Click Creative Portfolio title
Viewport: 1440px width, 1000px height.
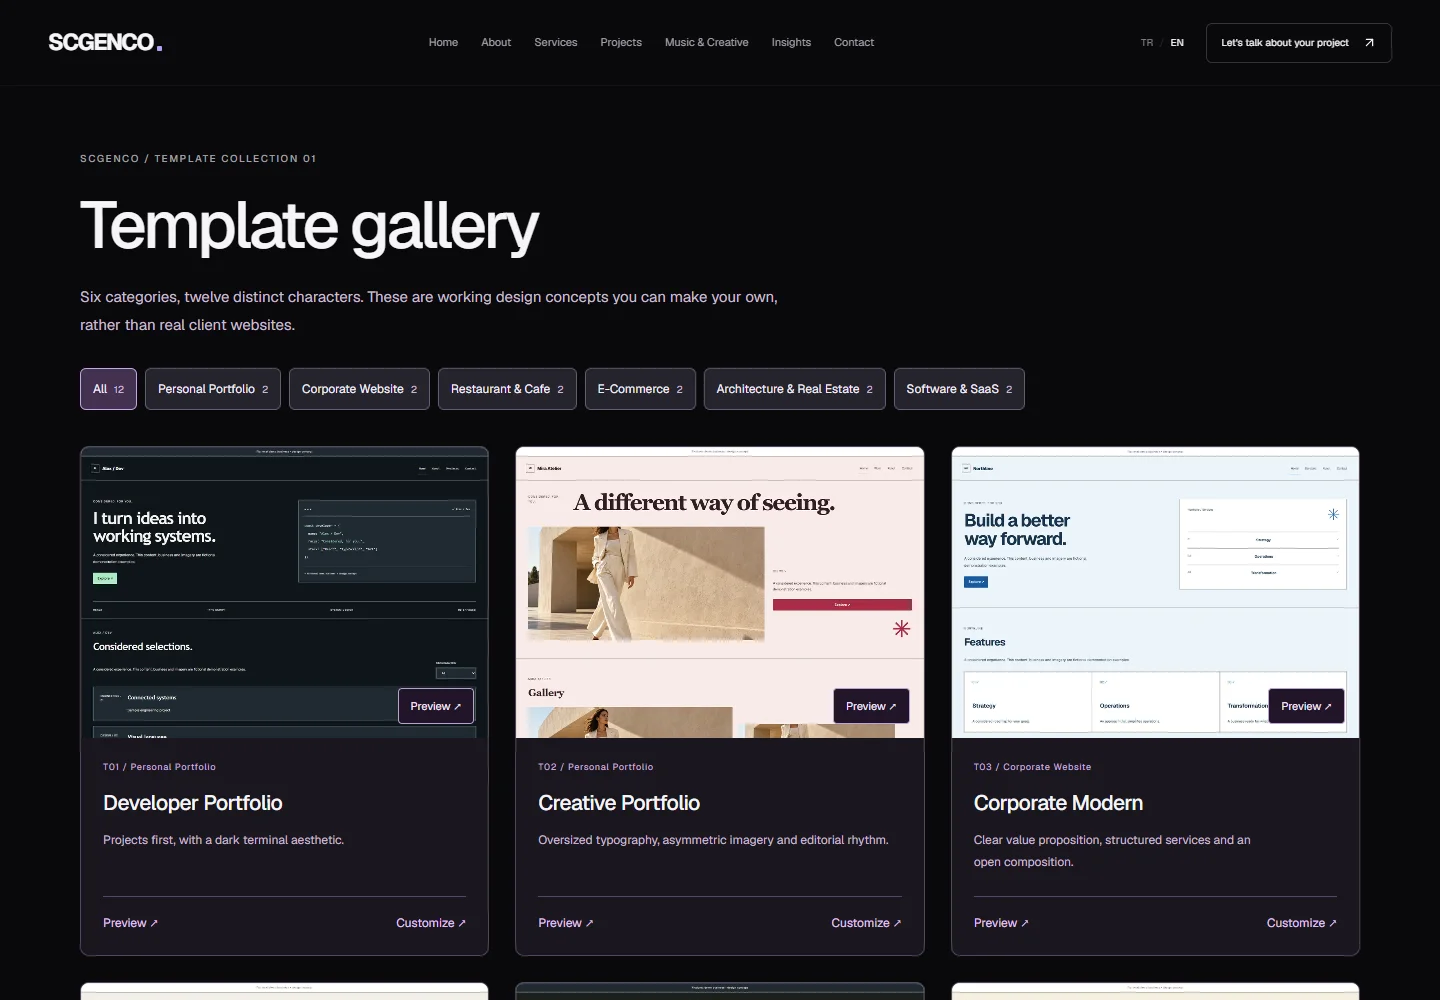click(x=619, y=803)
